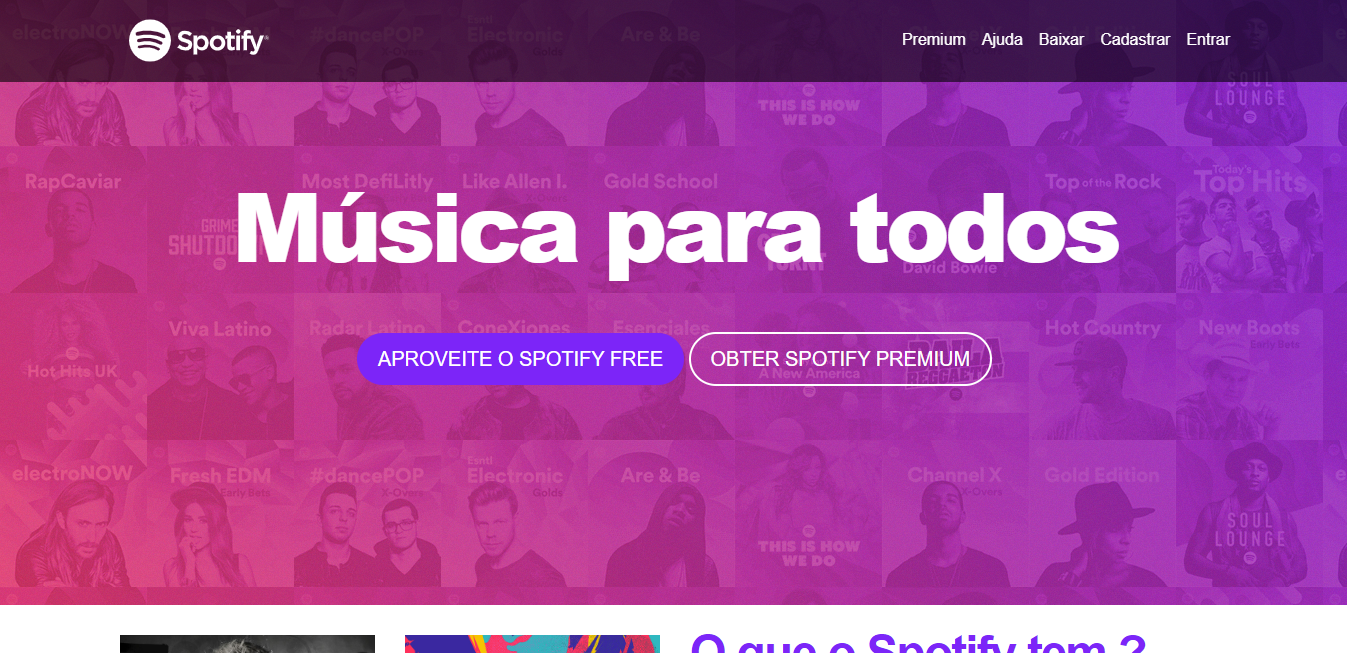Select Cadastrar to sign up

(x=1135, y=40)
